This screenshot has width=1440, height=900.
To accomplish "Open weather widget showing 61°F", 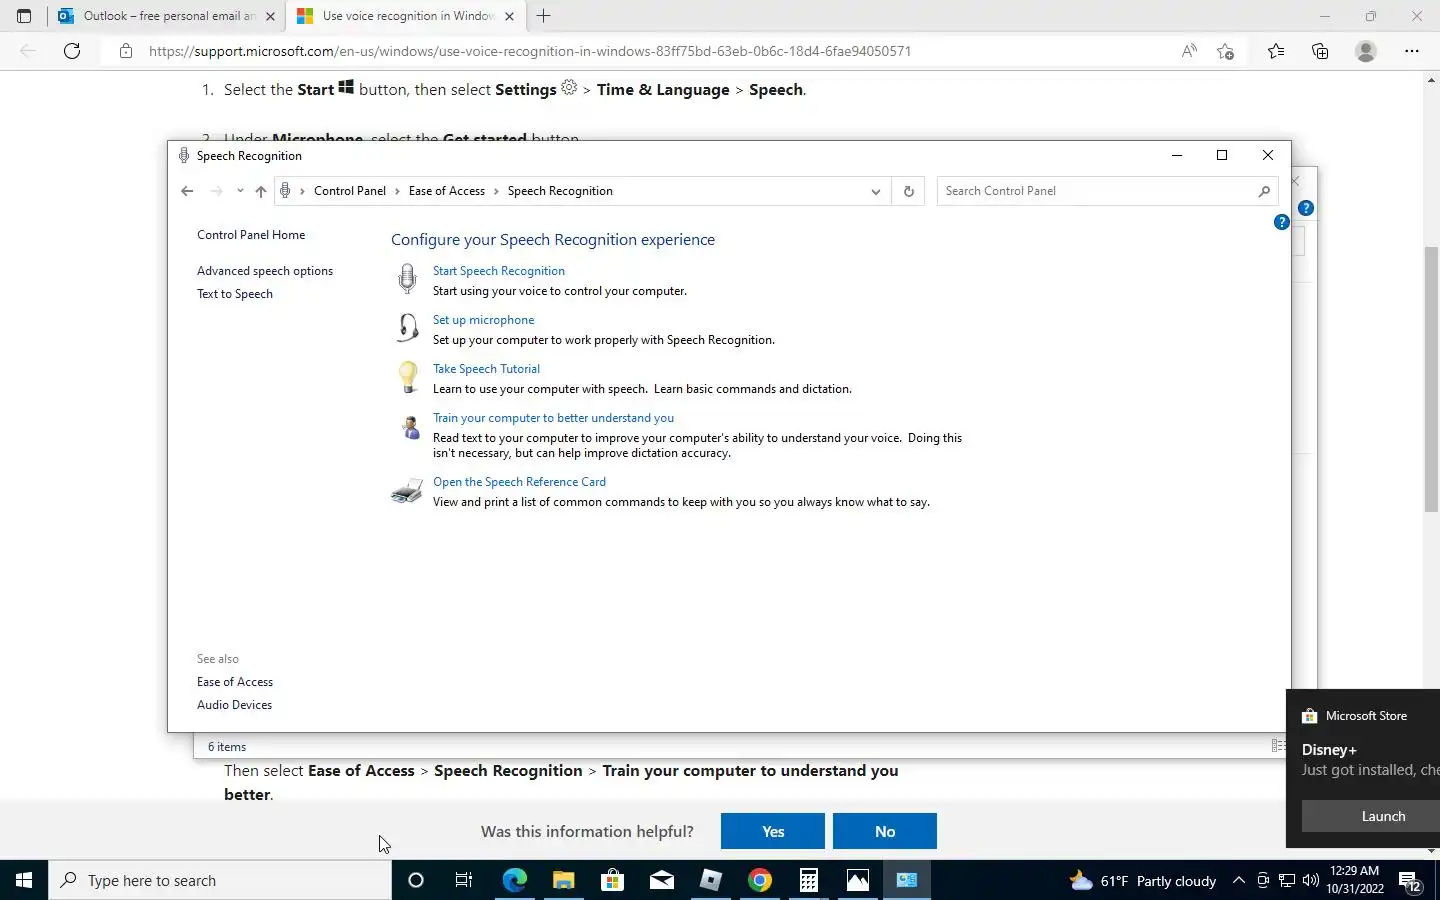I will tap(1143, 880).
